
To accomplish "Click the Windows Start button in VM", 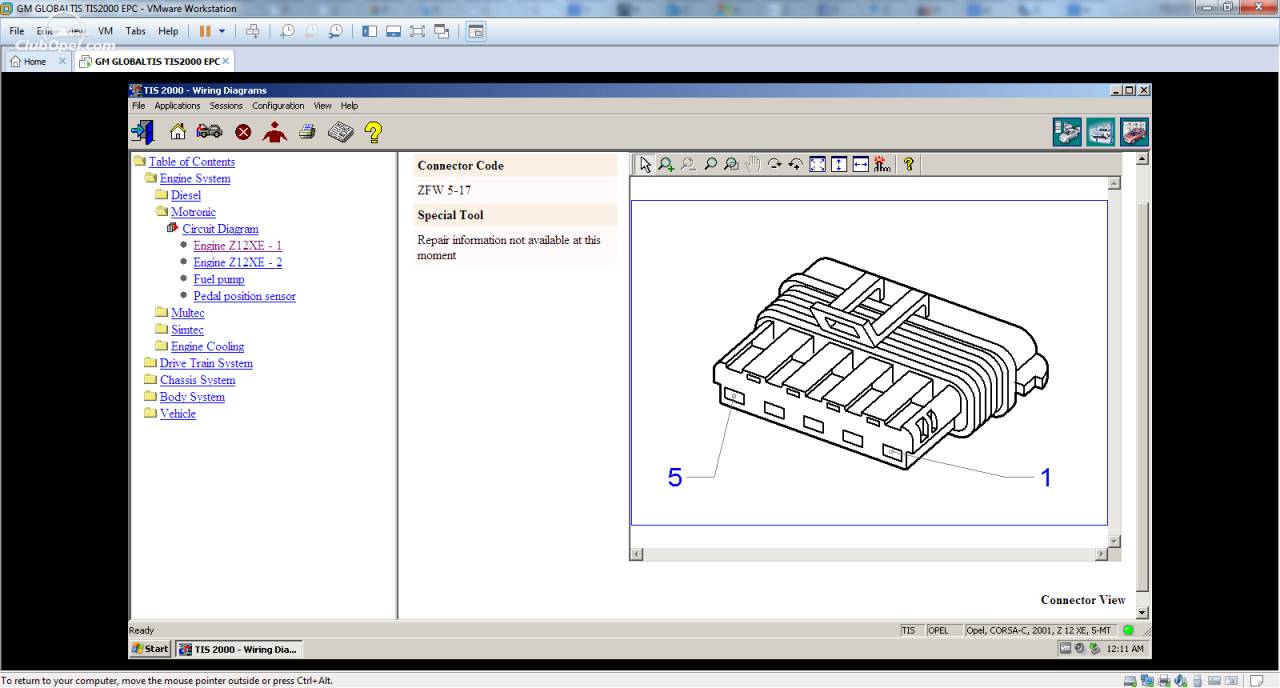I will tap(150, 649).
